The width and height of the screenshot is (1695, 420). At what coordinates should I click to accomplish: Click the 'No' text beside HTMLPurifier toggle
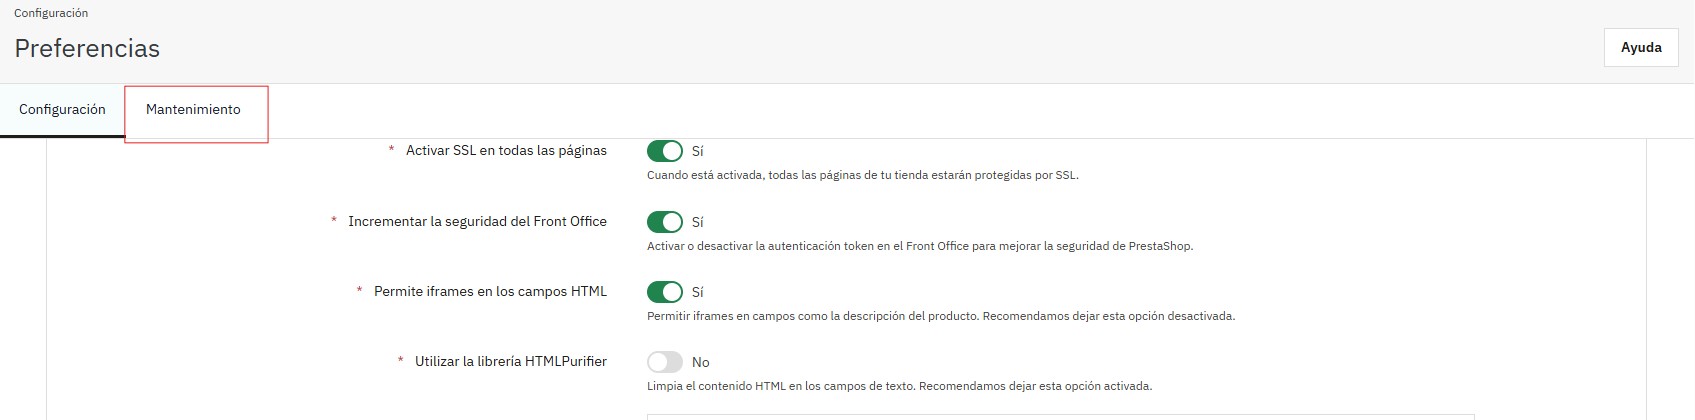(x=701, y=363)
